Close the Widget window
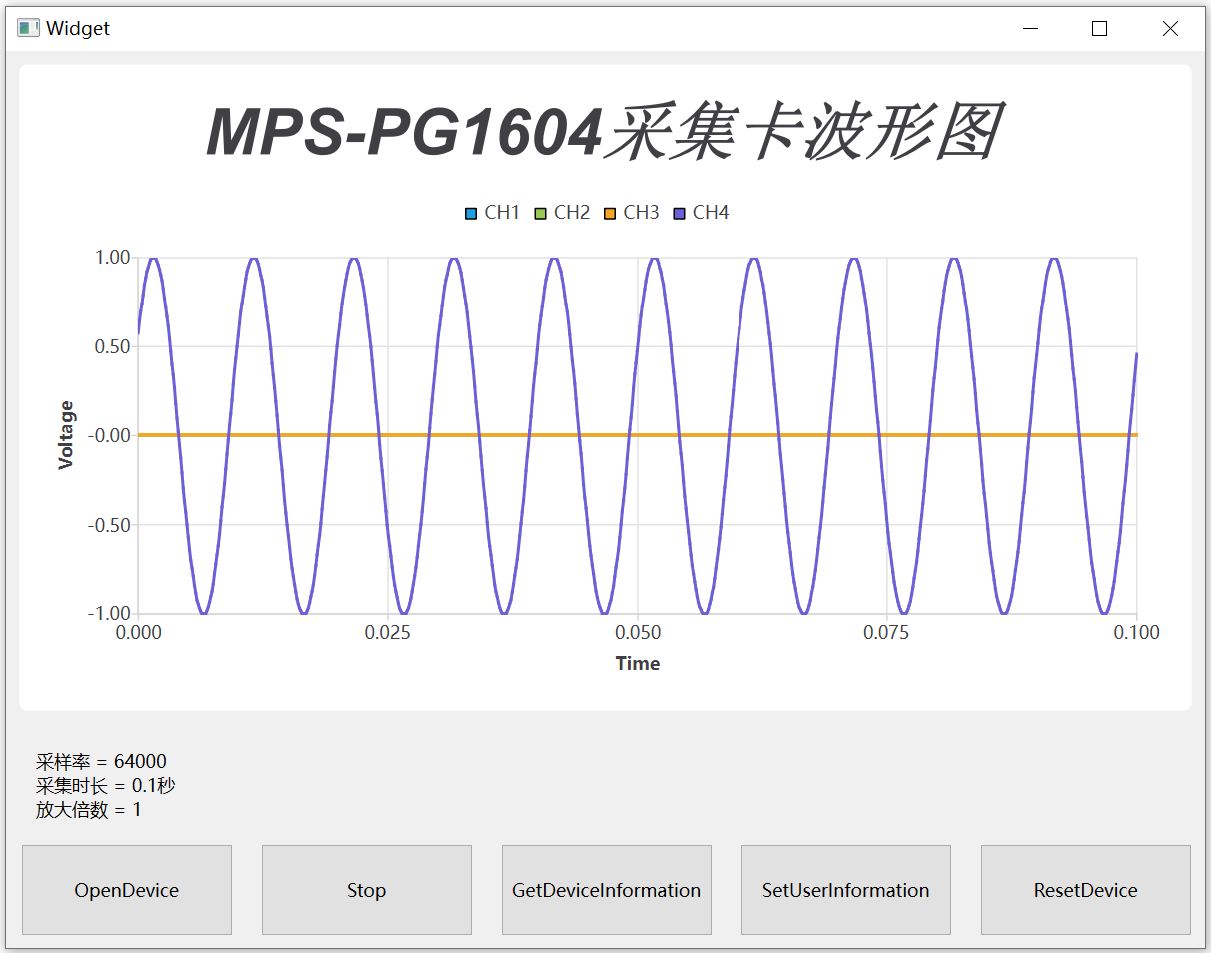Viewport: 1211px width, 953px height. (1170, 29)
